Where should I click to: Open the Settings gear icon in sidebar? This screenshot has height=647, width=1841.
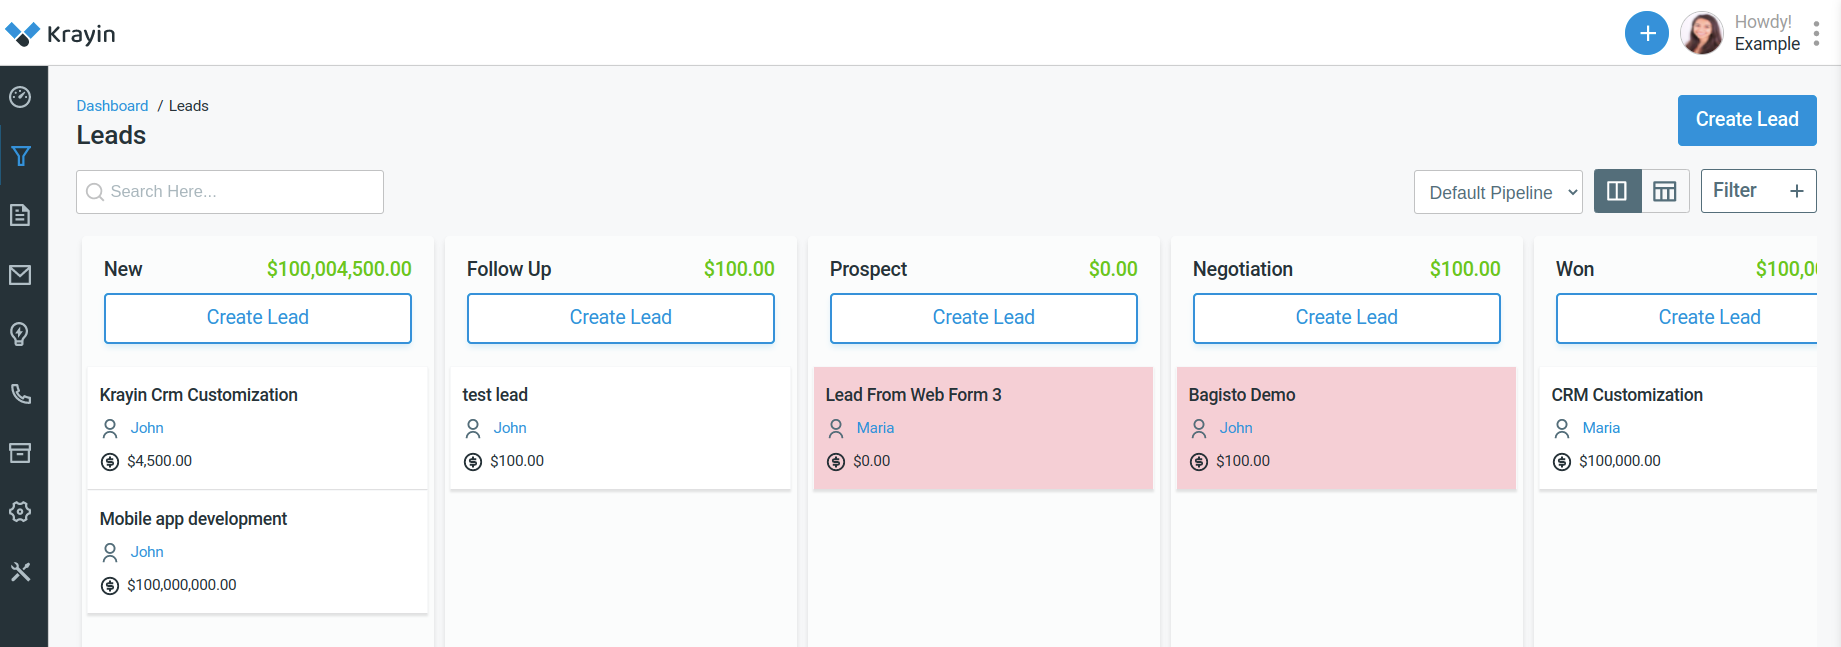pos(20,512)
